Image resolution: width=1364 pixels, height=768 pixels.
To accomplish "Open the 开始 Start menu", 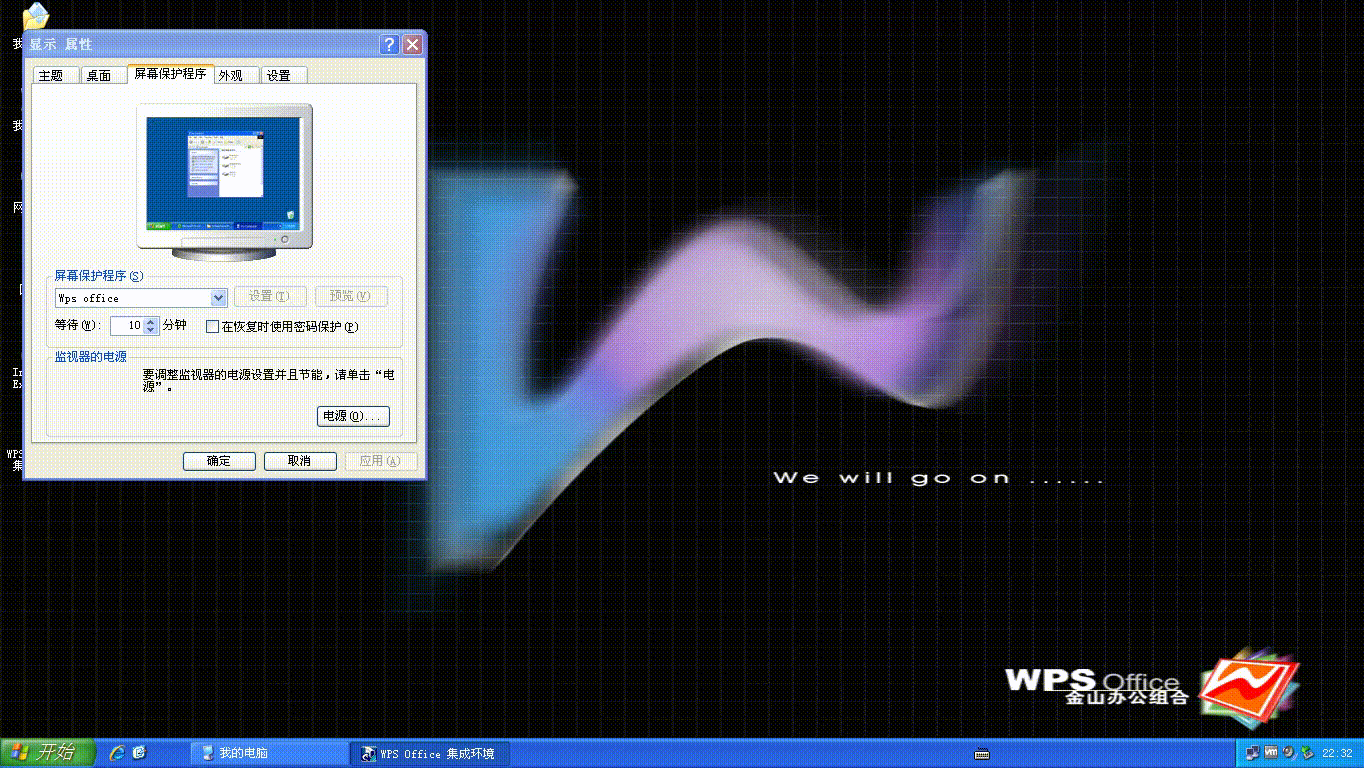I will 47,753.
